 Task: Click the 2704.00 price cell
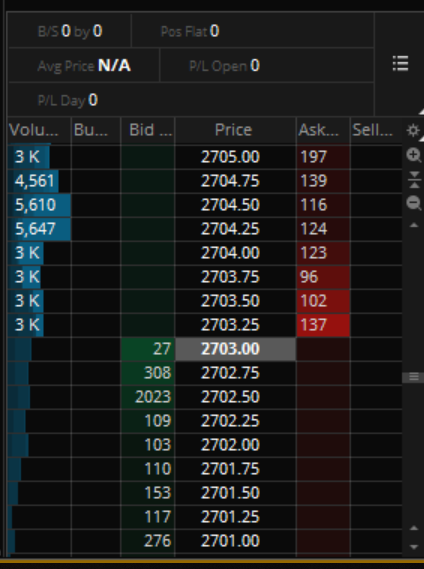coord(236,253)
